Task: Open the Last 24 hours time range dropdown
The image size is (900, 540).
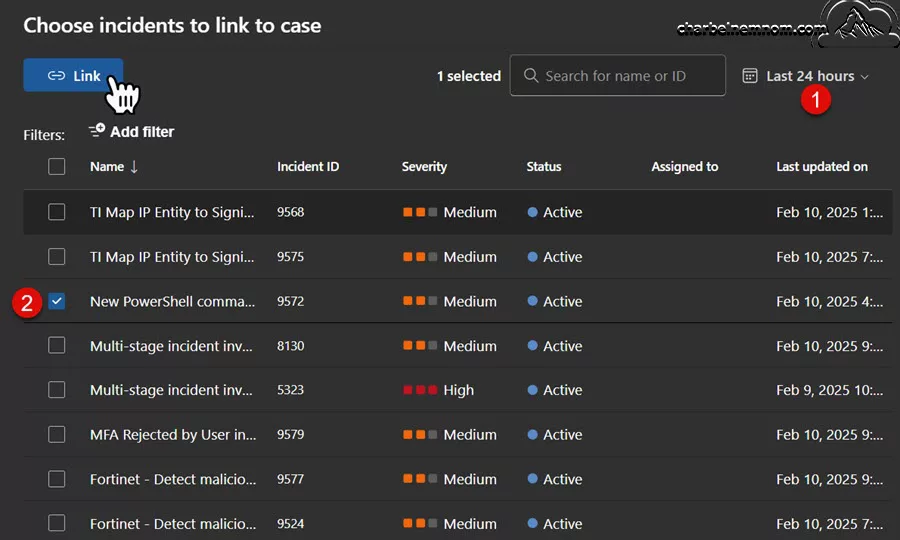Action: point(806,76)
